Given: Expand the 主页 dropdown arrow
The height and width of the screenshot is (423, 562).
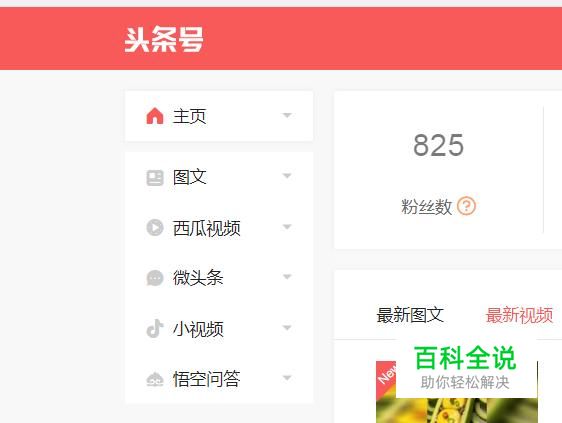Looking at the screenshot, I should tap(287, 115).
